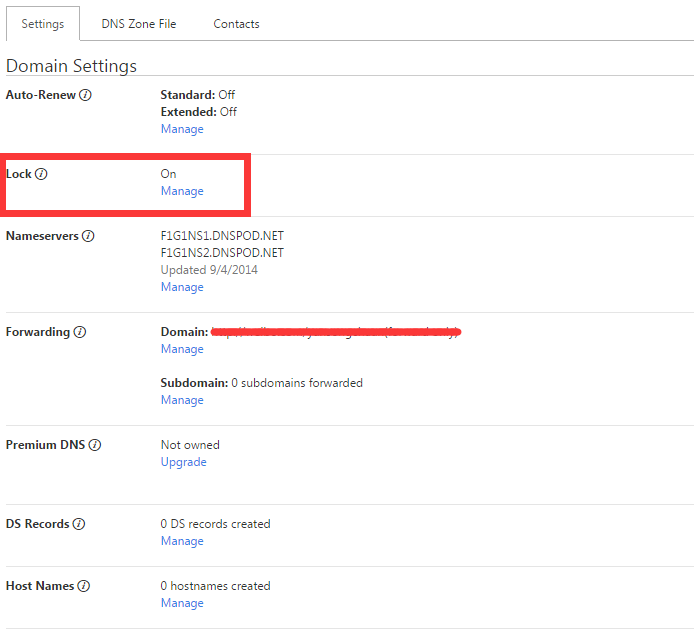694x631 pixels.
Task: Show the Premium DNS info tooltip icon
Action: tap(95, 445)
